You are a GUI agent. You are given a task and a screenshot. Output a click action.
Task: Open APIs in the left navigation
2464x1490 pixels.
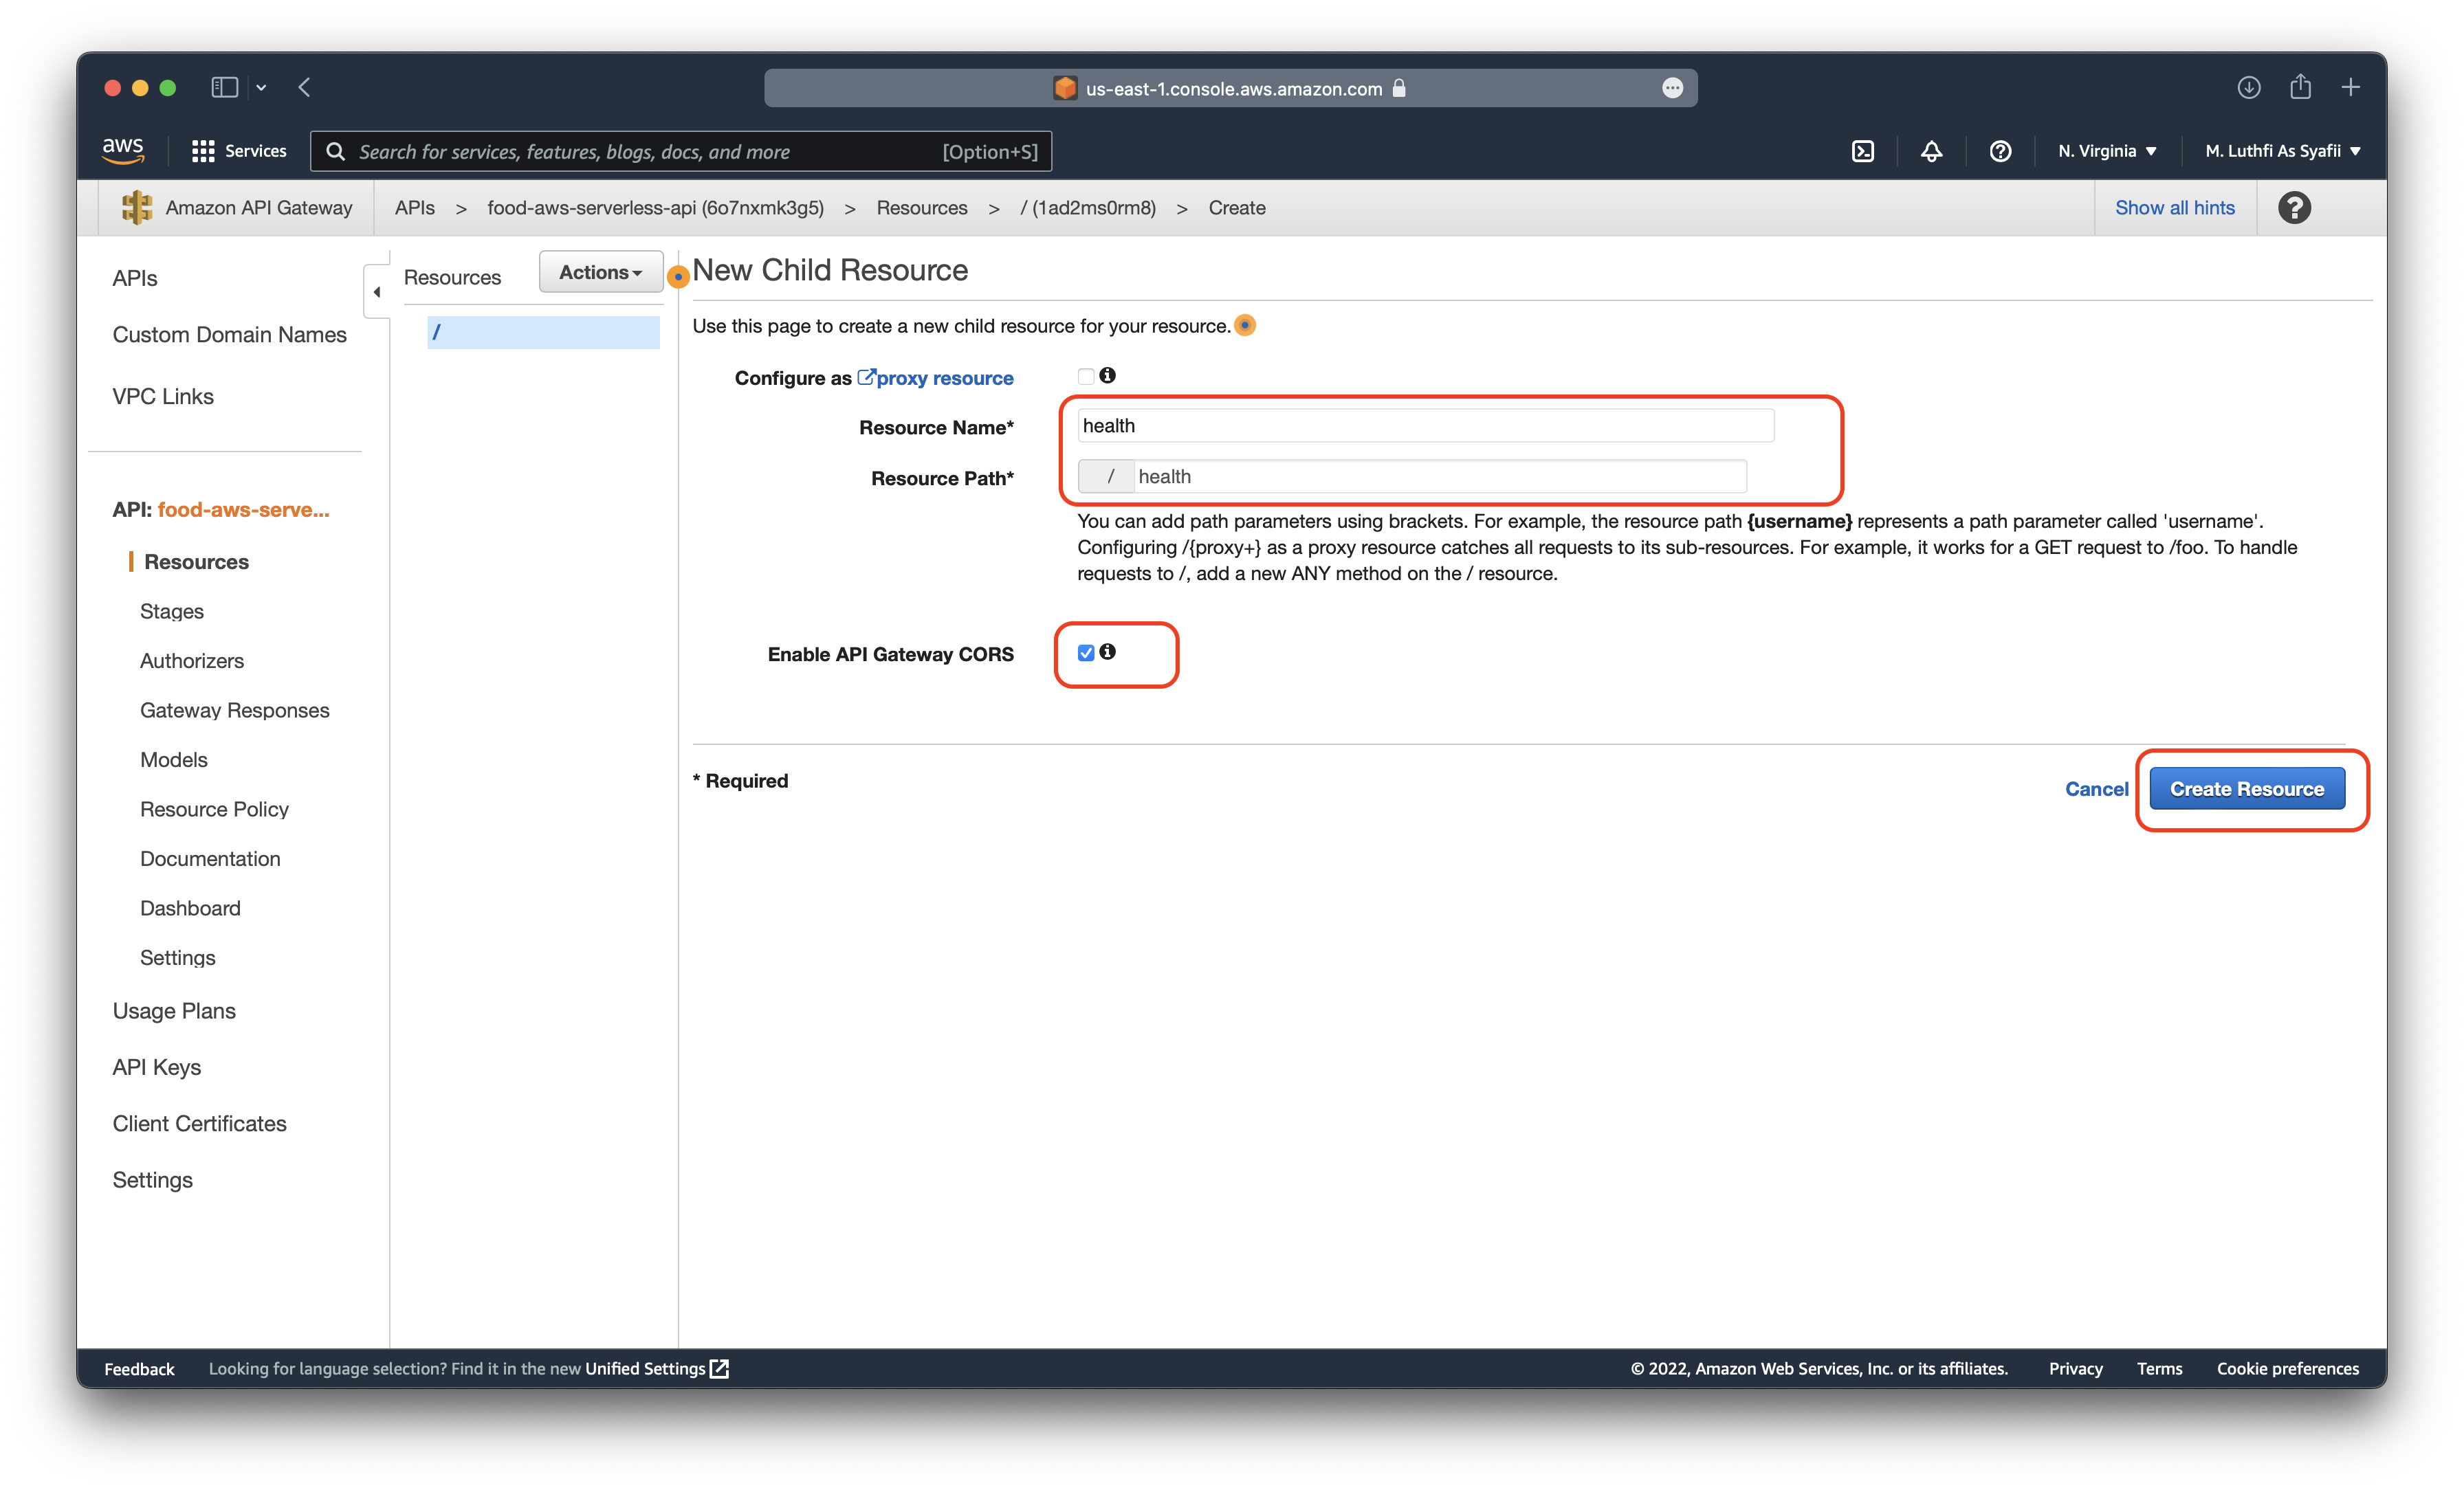pyautogui.click(x=135, y=278)
